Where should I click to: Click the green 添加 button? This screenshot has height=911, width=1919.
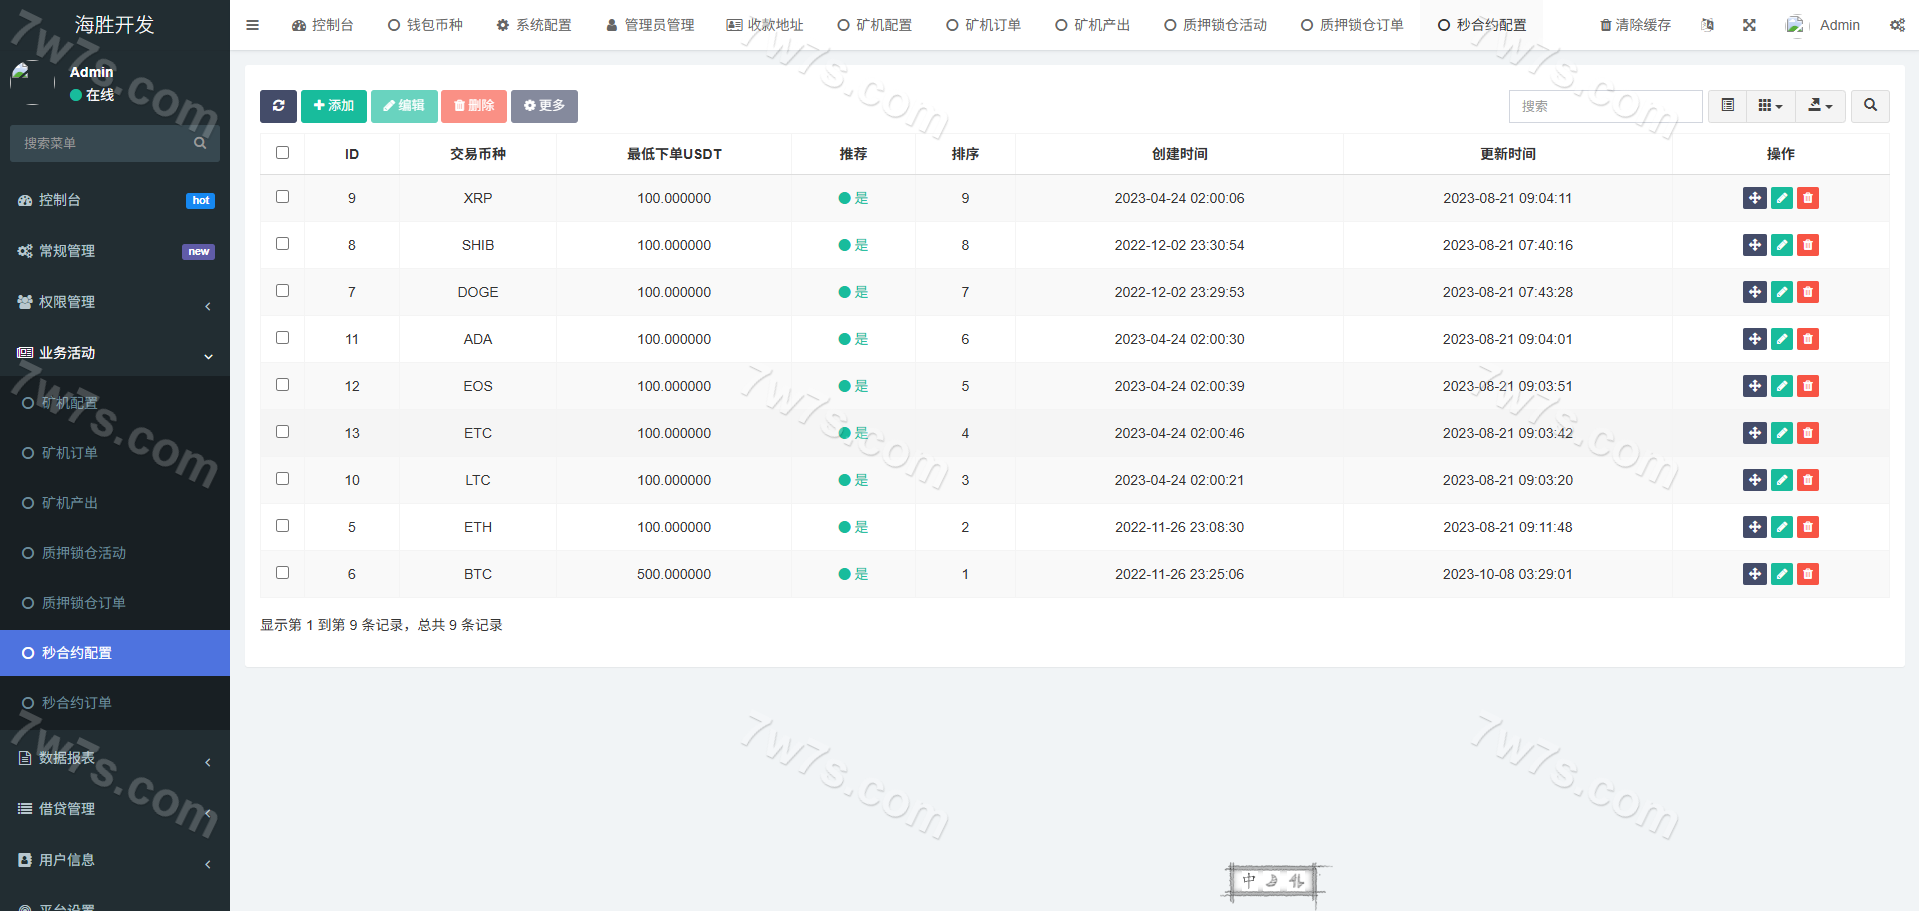[333, 106]
